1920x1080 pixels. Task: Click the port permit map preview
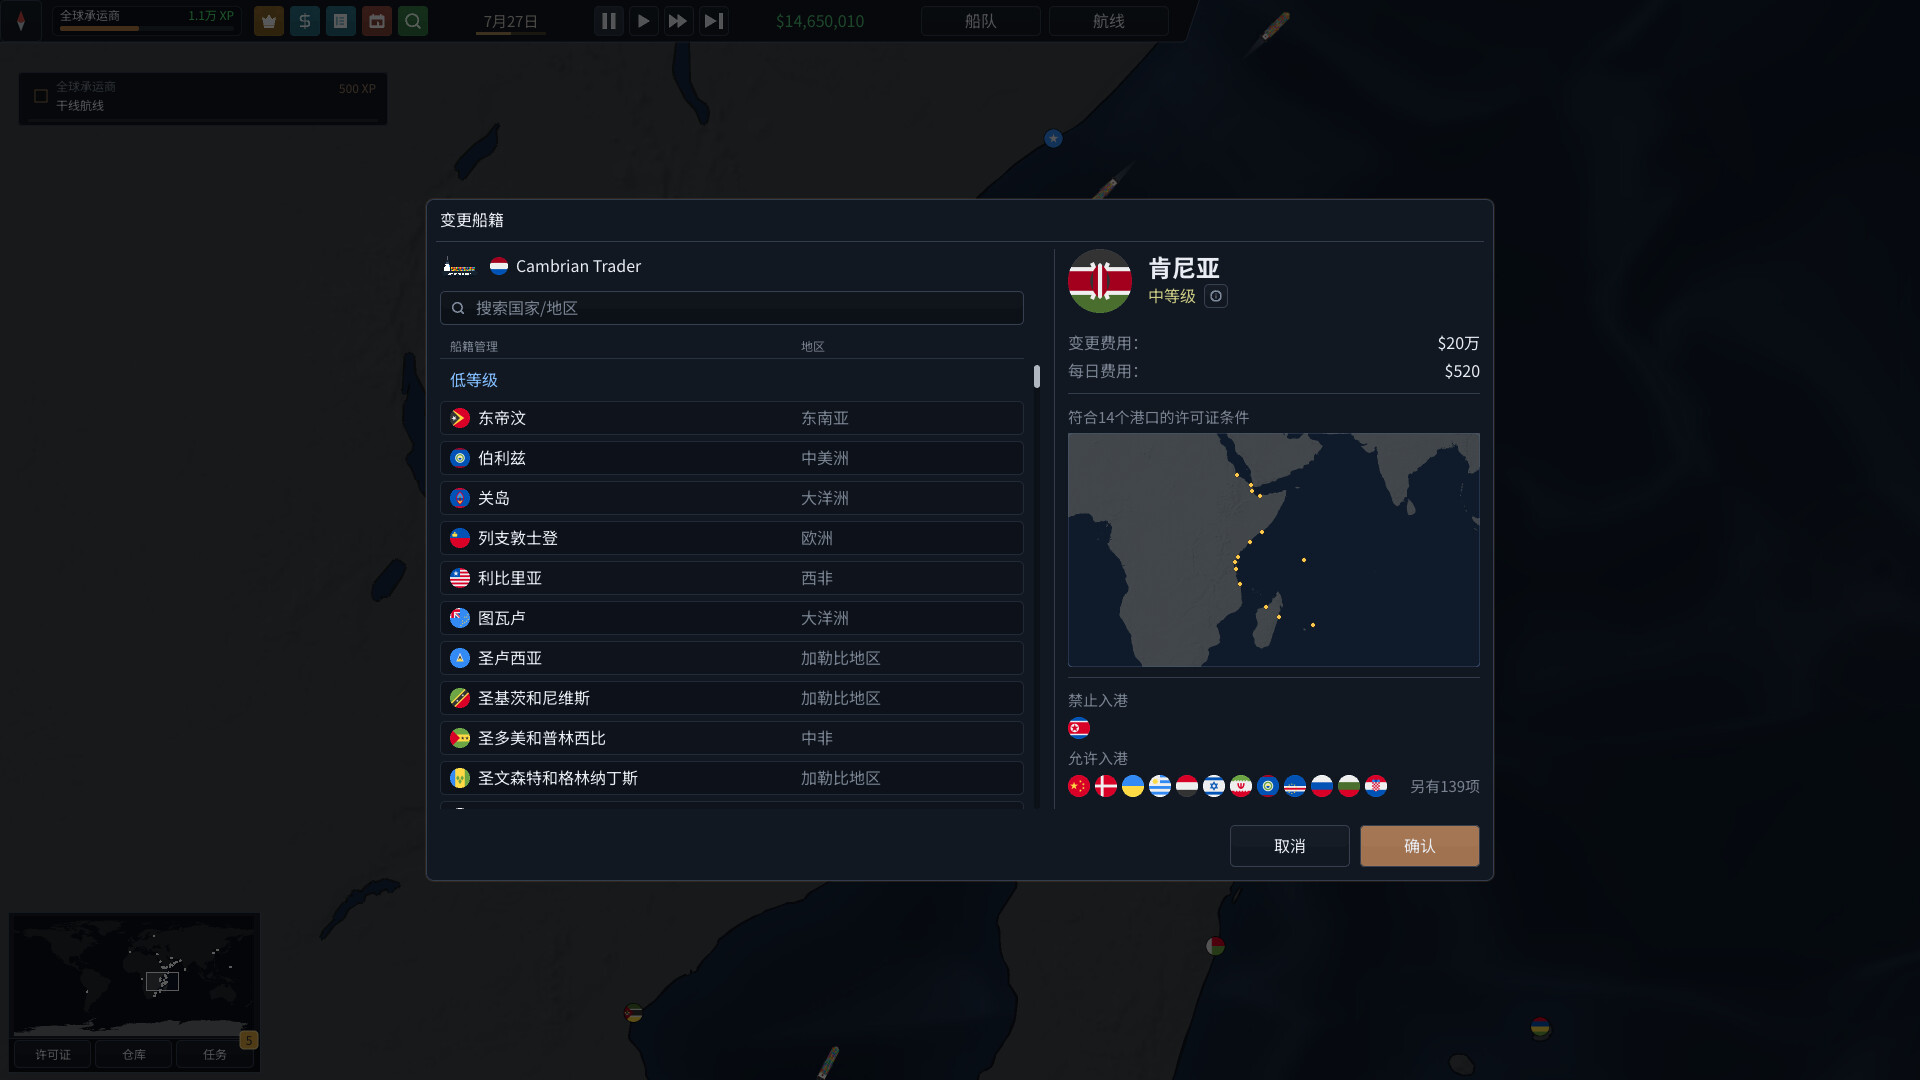coord(1273,550)
